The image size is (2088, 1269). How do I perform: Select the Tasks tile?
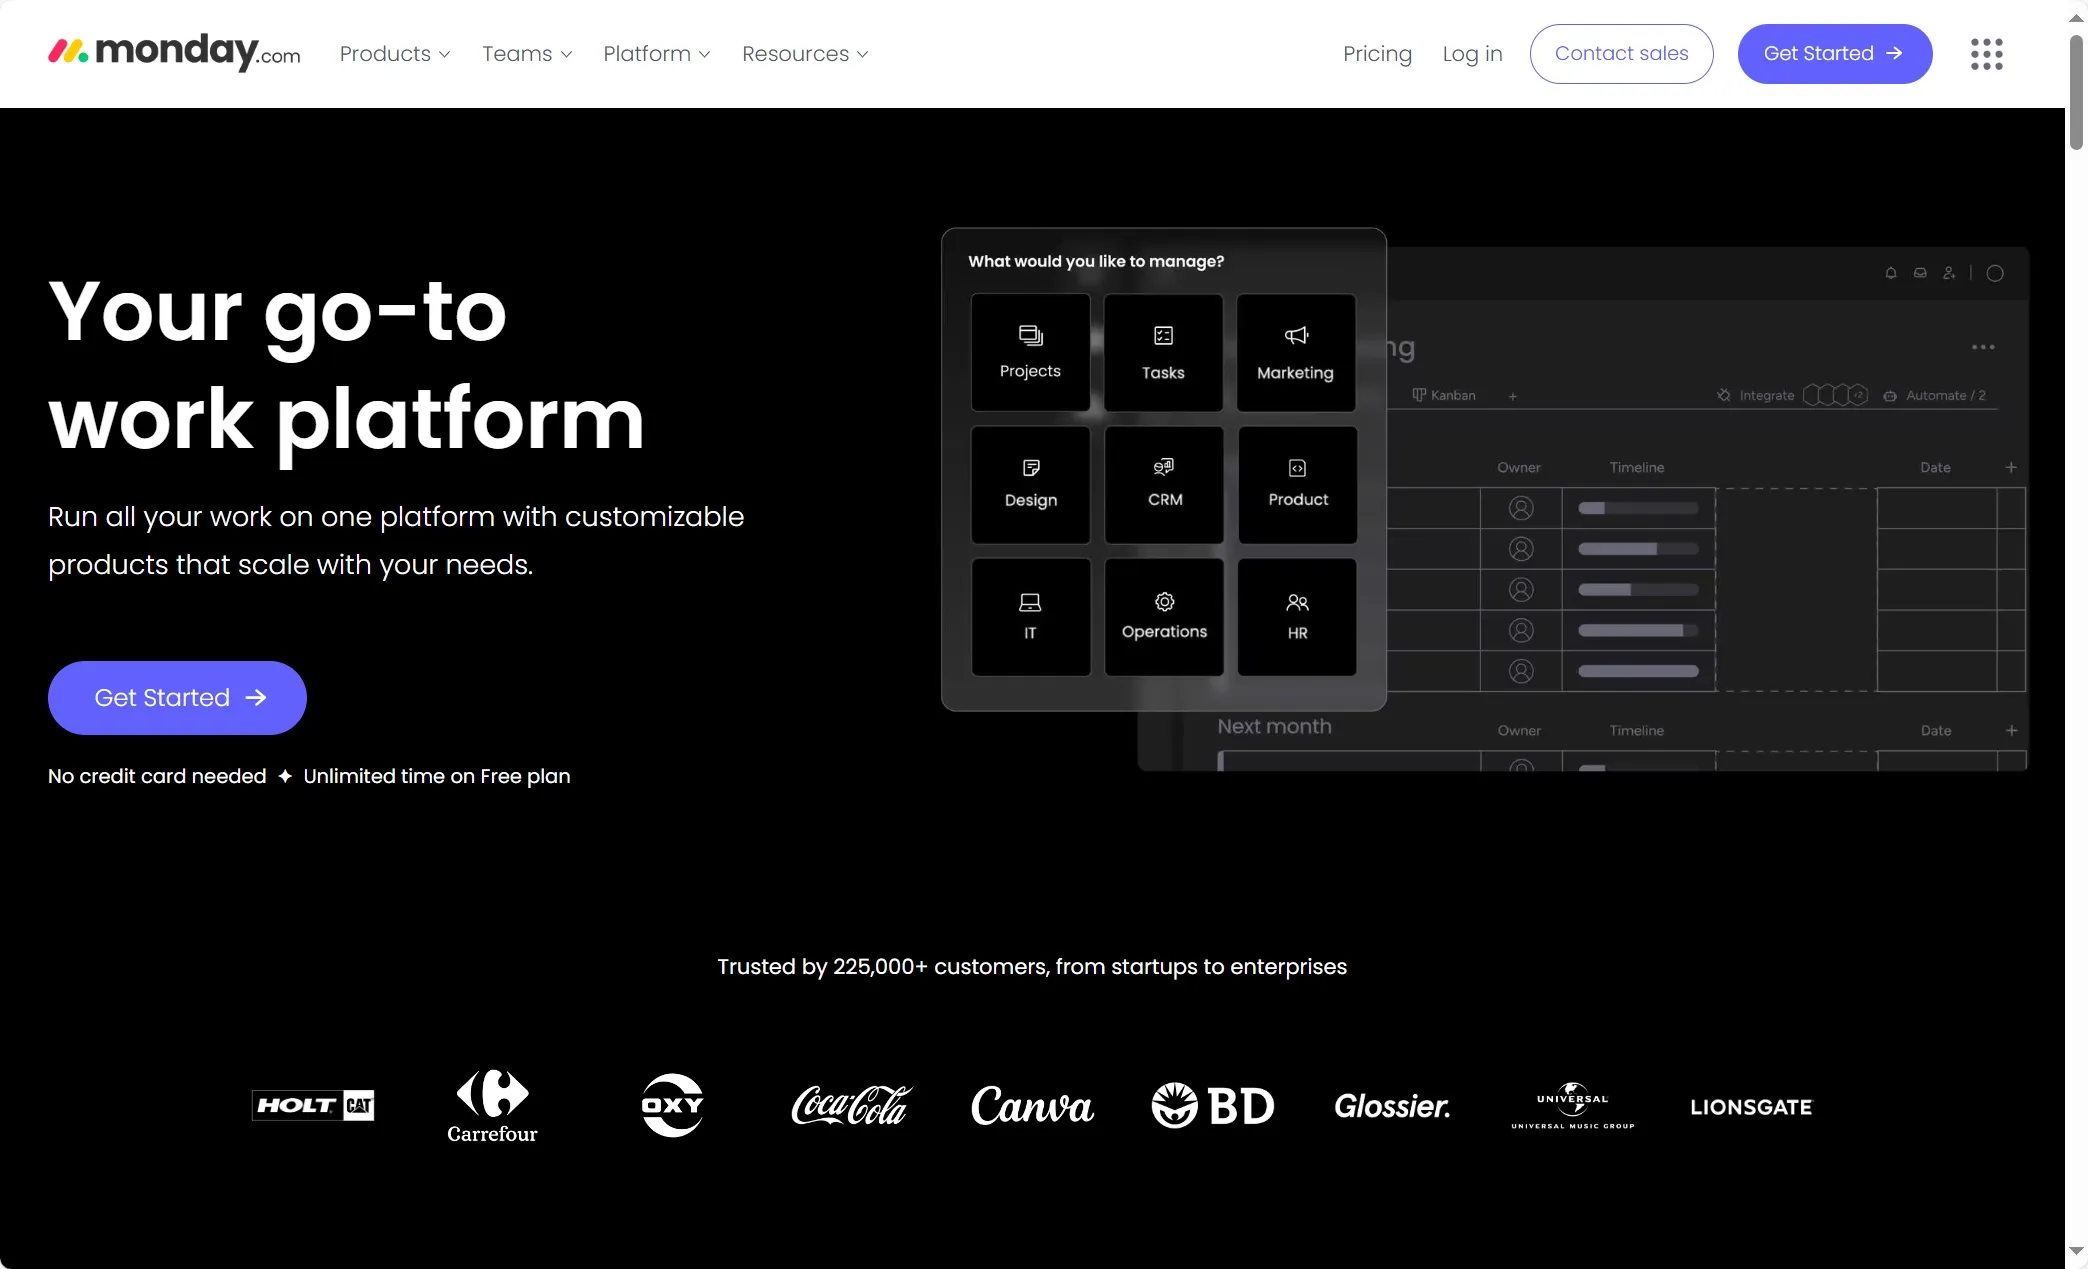1163,352
